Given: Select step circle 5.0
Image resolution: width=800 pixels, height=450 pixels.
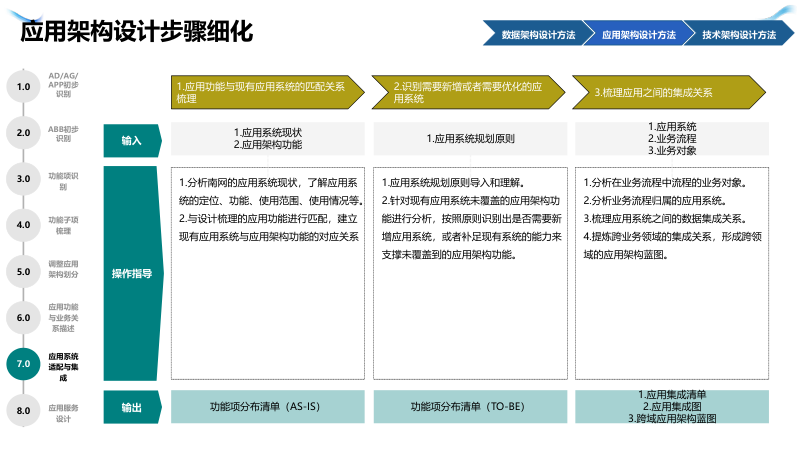Looking at the screenshot, I should [x=23, y=271].
